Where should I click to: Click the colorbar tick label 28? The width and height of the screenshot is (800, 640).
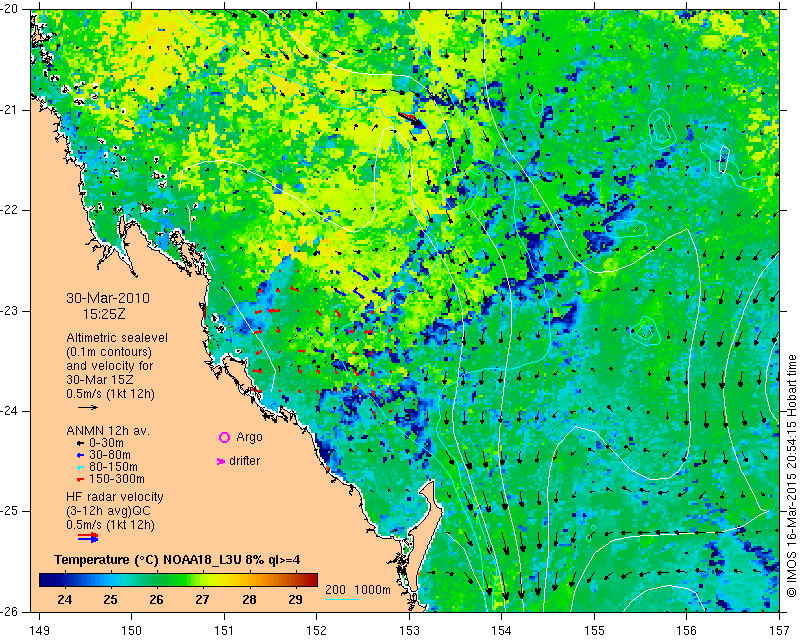coord(249,599)
